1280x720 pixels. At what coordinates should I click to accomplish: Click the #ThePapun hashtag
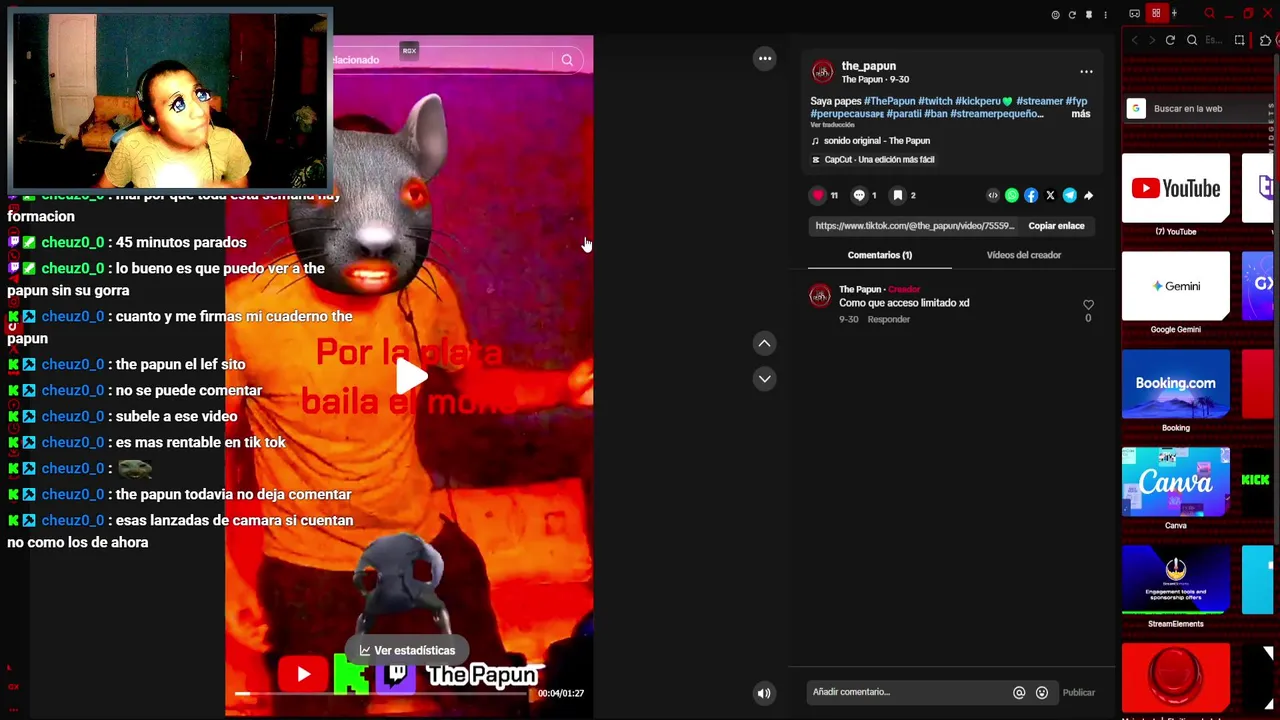(x=889, y=101)
